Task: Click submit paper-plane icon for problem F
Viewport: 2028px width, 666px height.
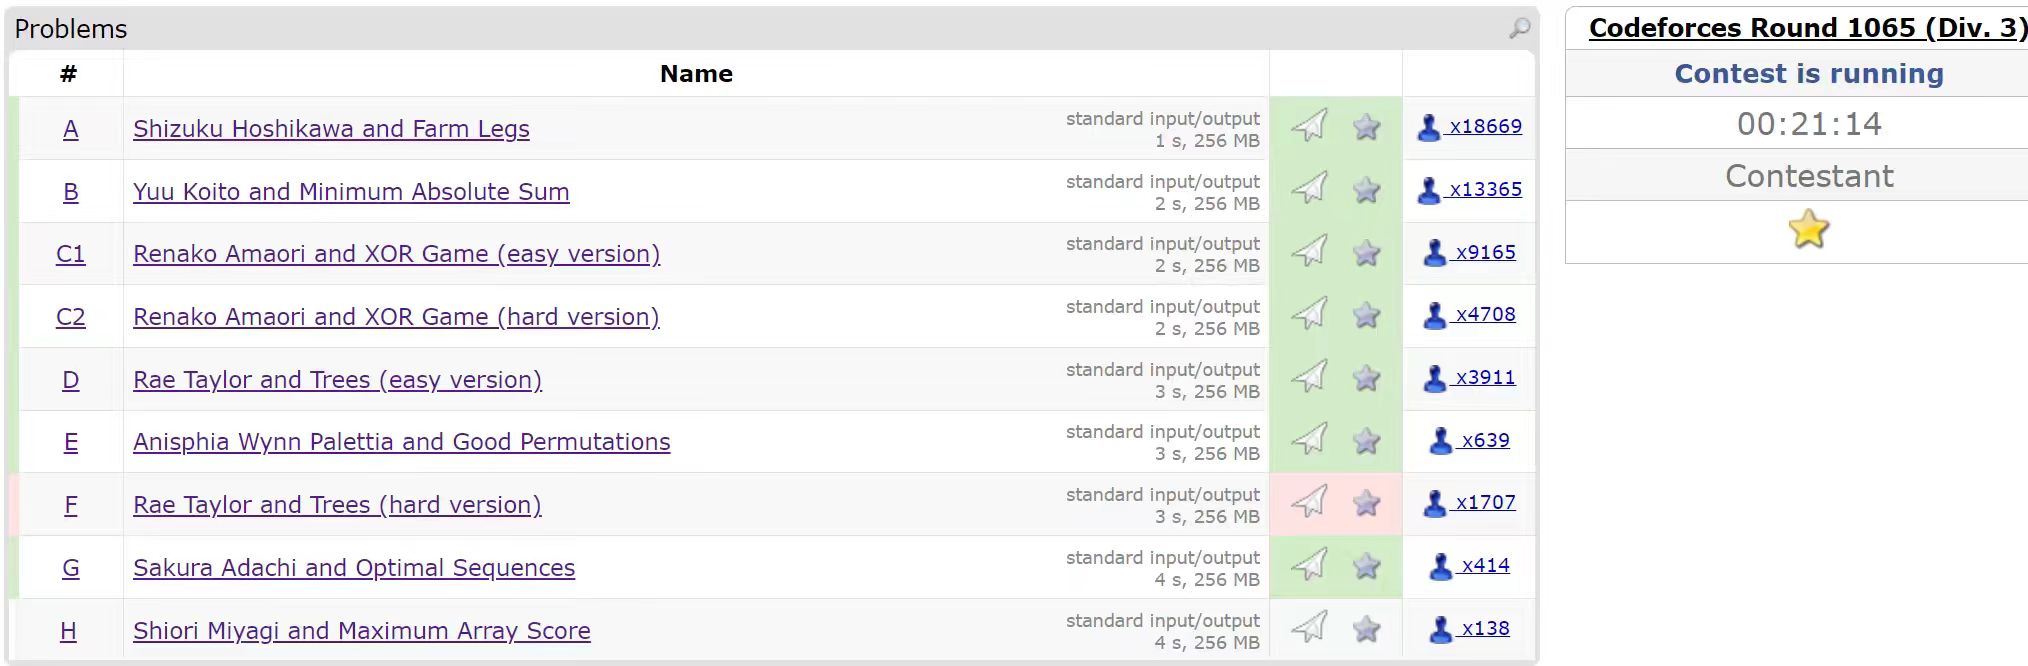Action: (1309, 502)
